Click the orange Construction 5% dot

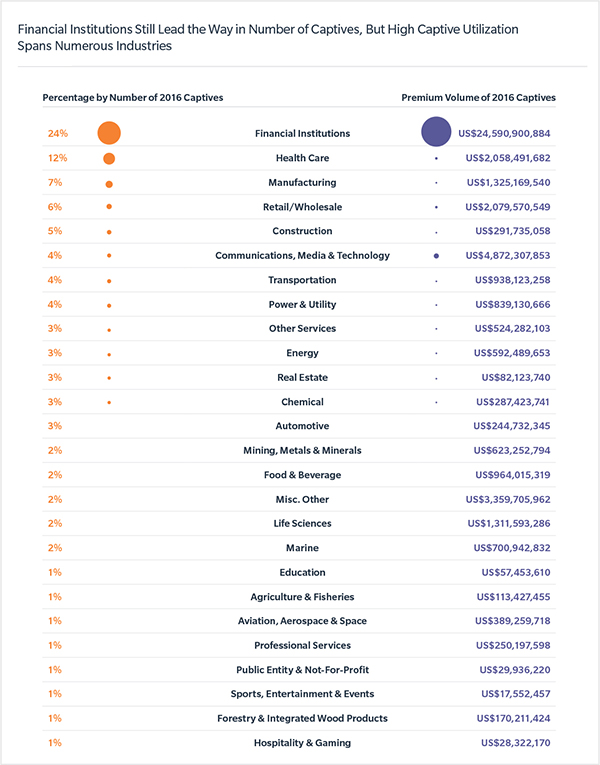(109, 232)
